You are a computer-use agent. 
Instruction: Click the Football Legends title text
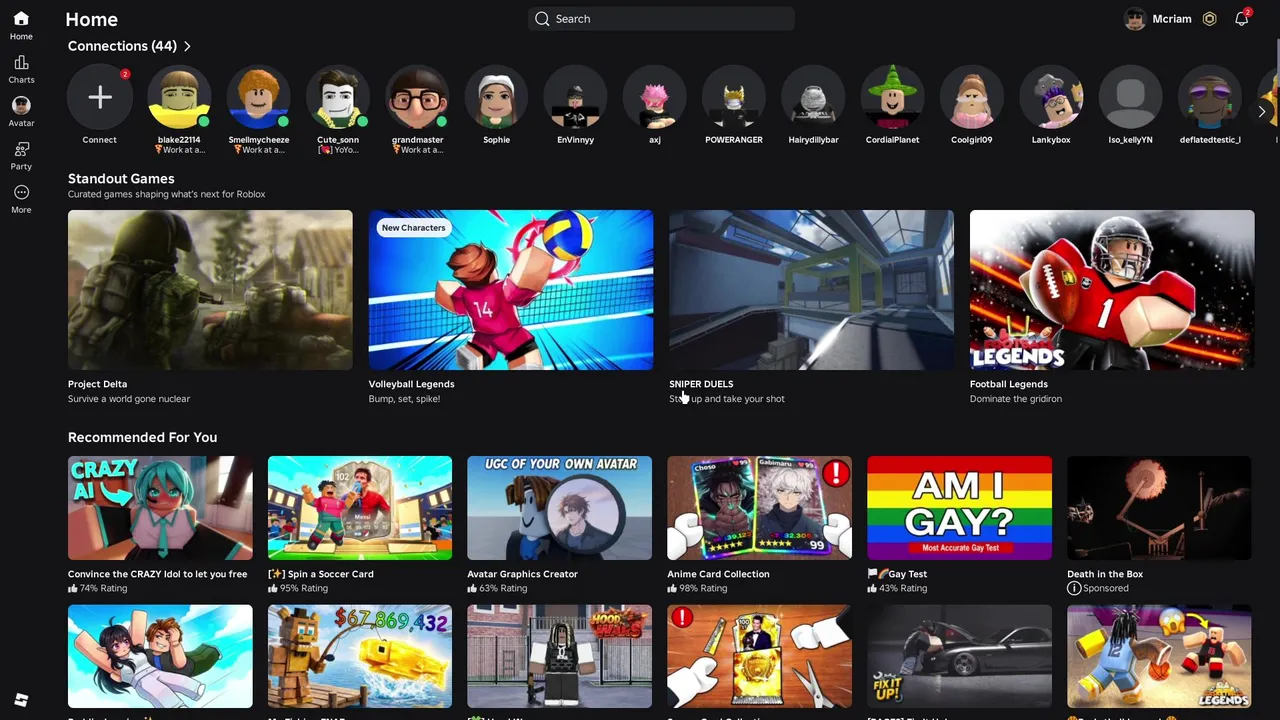click(x=1008, y=384)
